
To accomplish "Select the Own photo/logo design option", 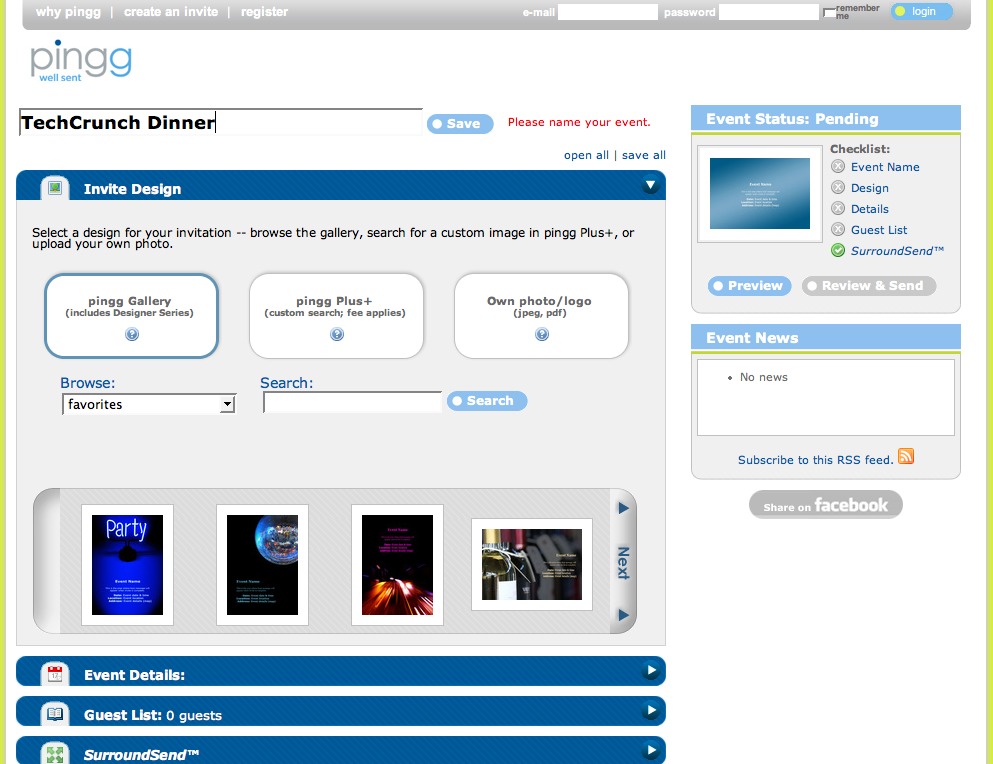I will coord(541,315).
